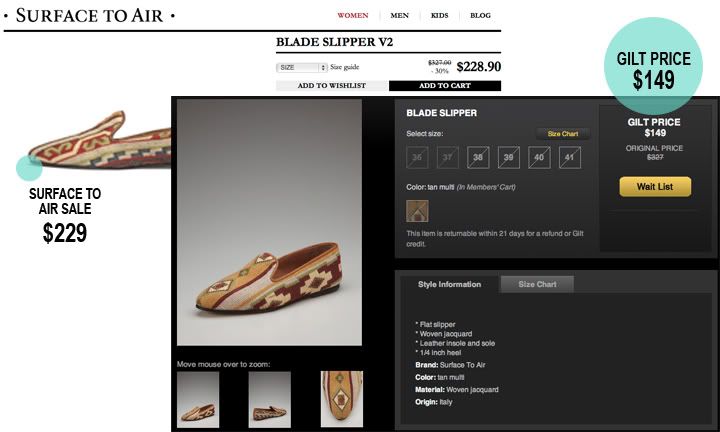720x432 pixels.
Task: Pick size 41 box
Action: 569,157
